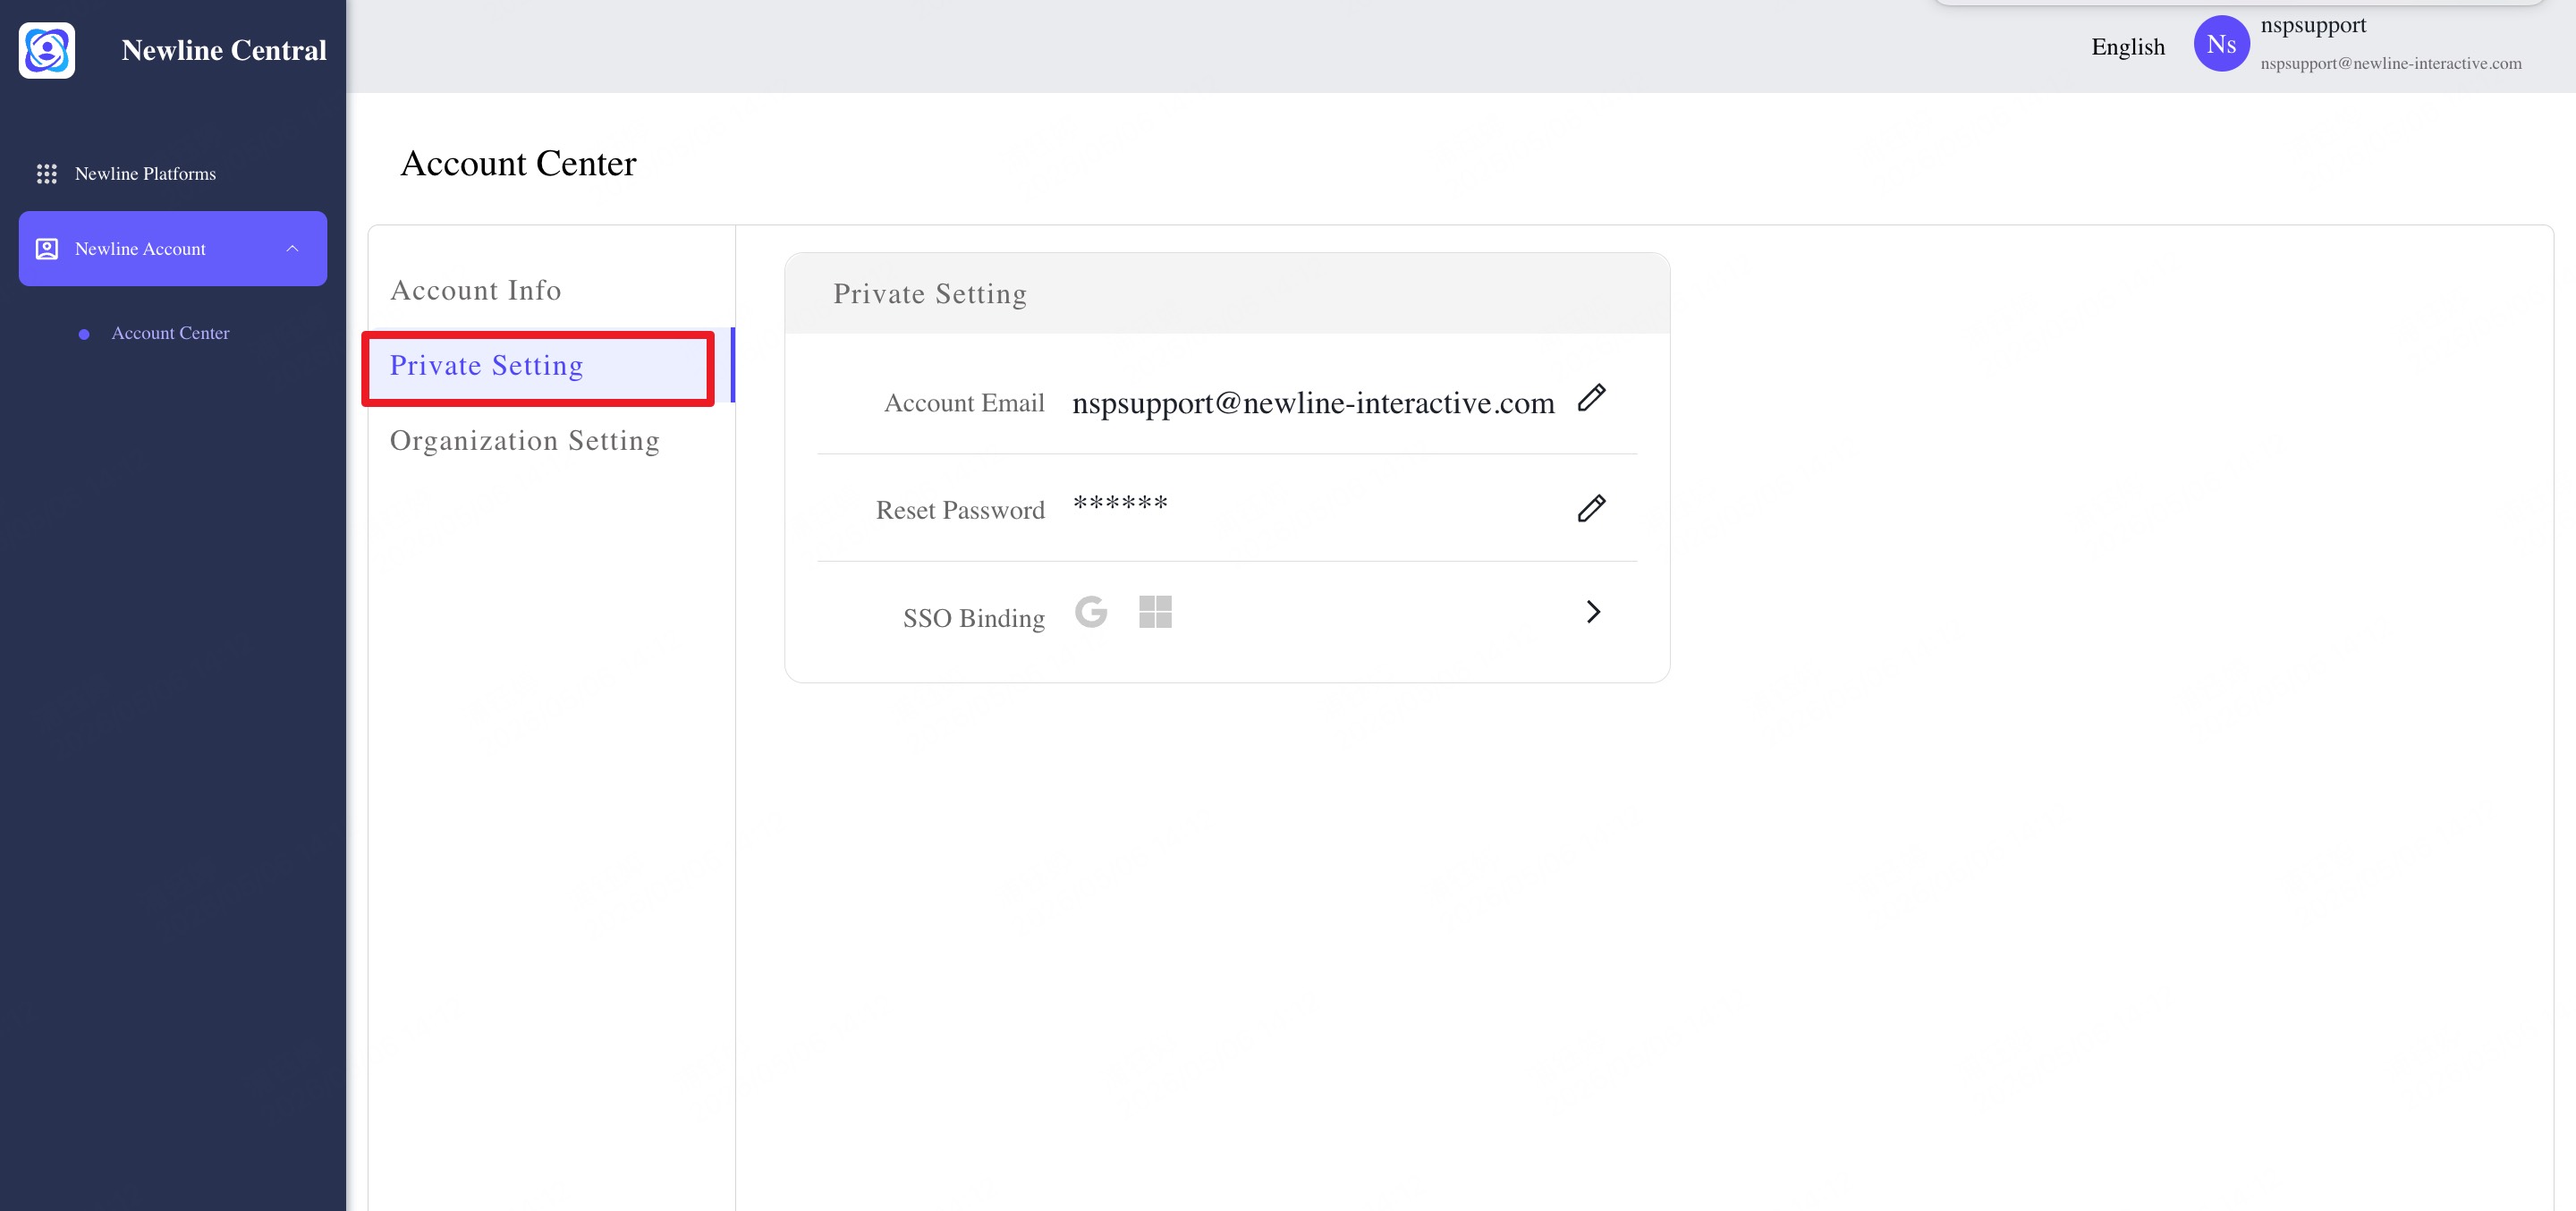Image resolution: width=2576 pixels, height=1211 pixels.
Task: Click the Newline Platforms grid icon
Action: [47, 174]
